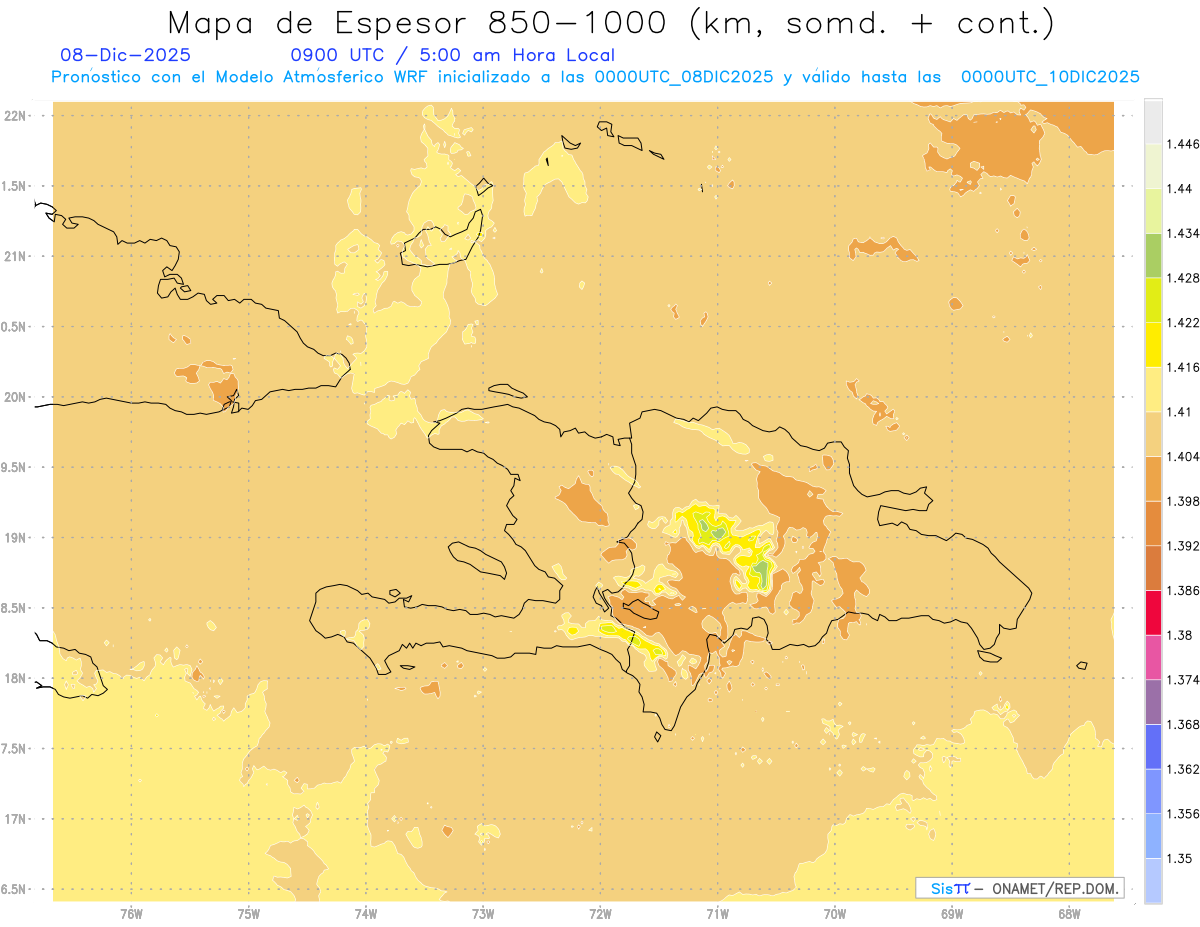The width and height of the screenshot is (1200, 927).
Task: Select the date label '08-Dic-2025'
Action: pyautogui.click(x=125, y=56)
